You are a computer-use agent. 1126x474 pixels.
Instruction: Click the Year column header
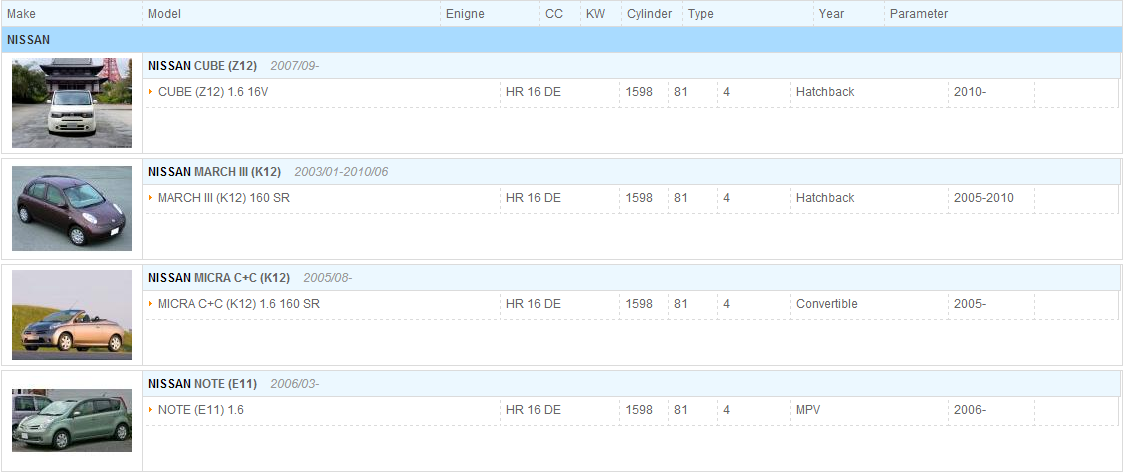832,14
